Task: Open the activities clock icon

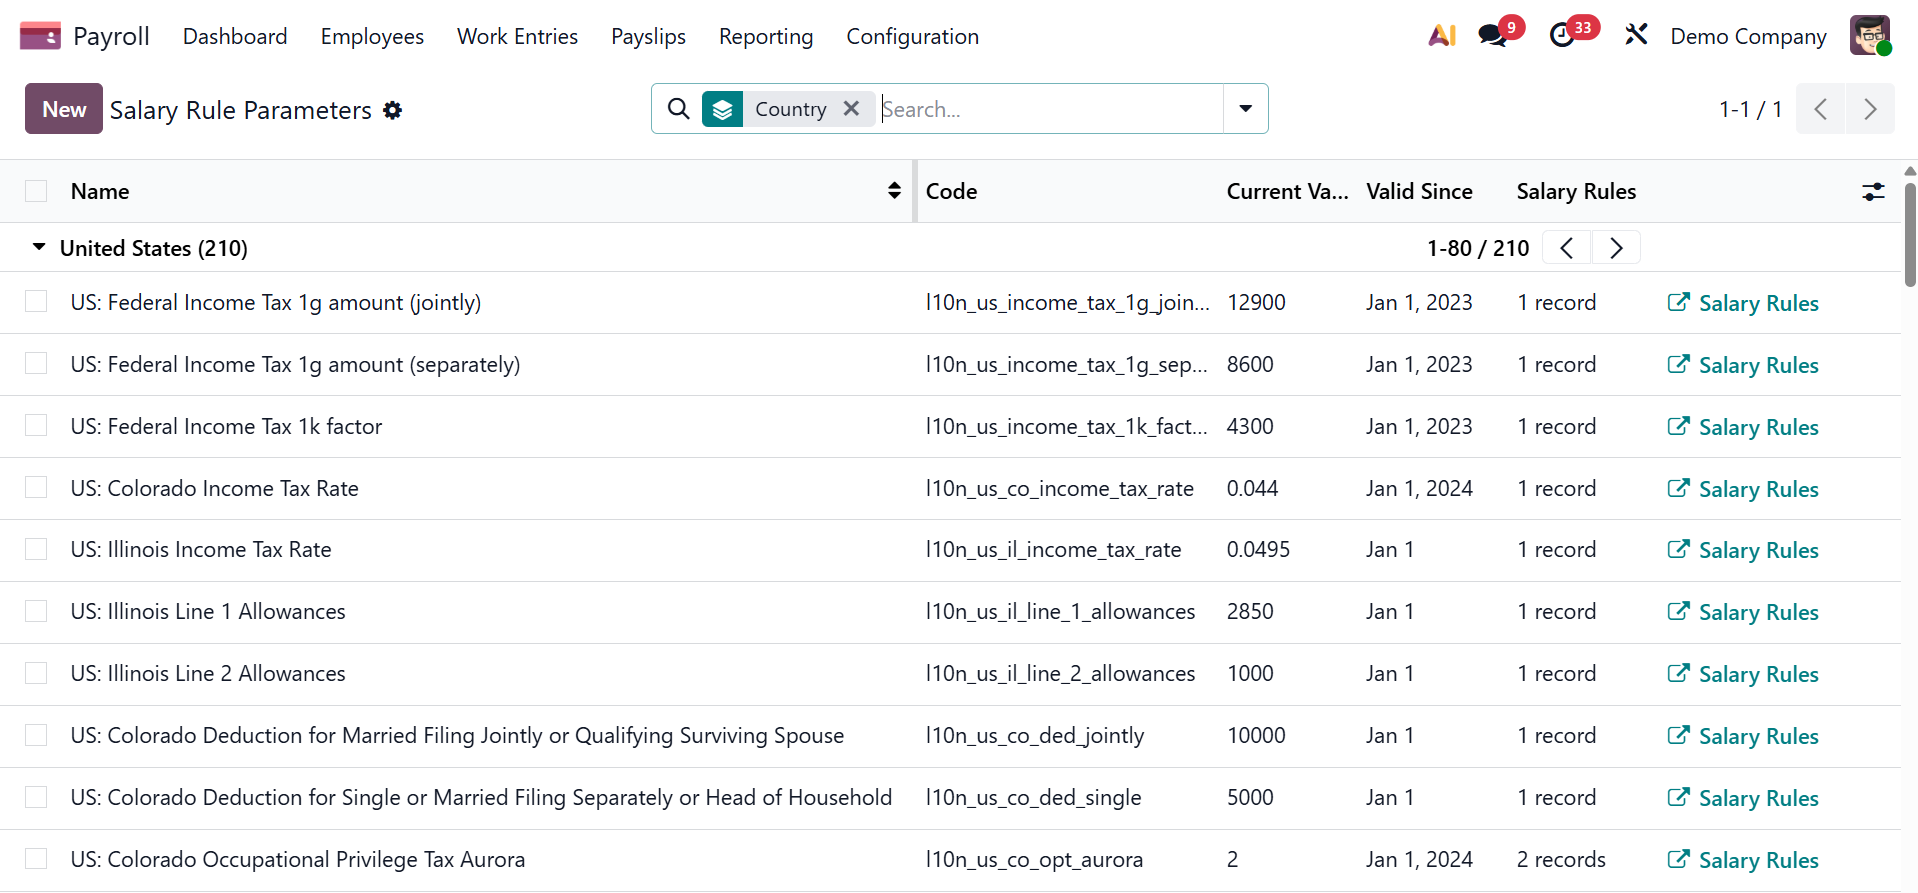Action: pyautogui.click(x=1562, y=36)
